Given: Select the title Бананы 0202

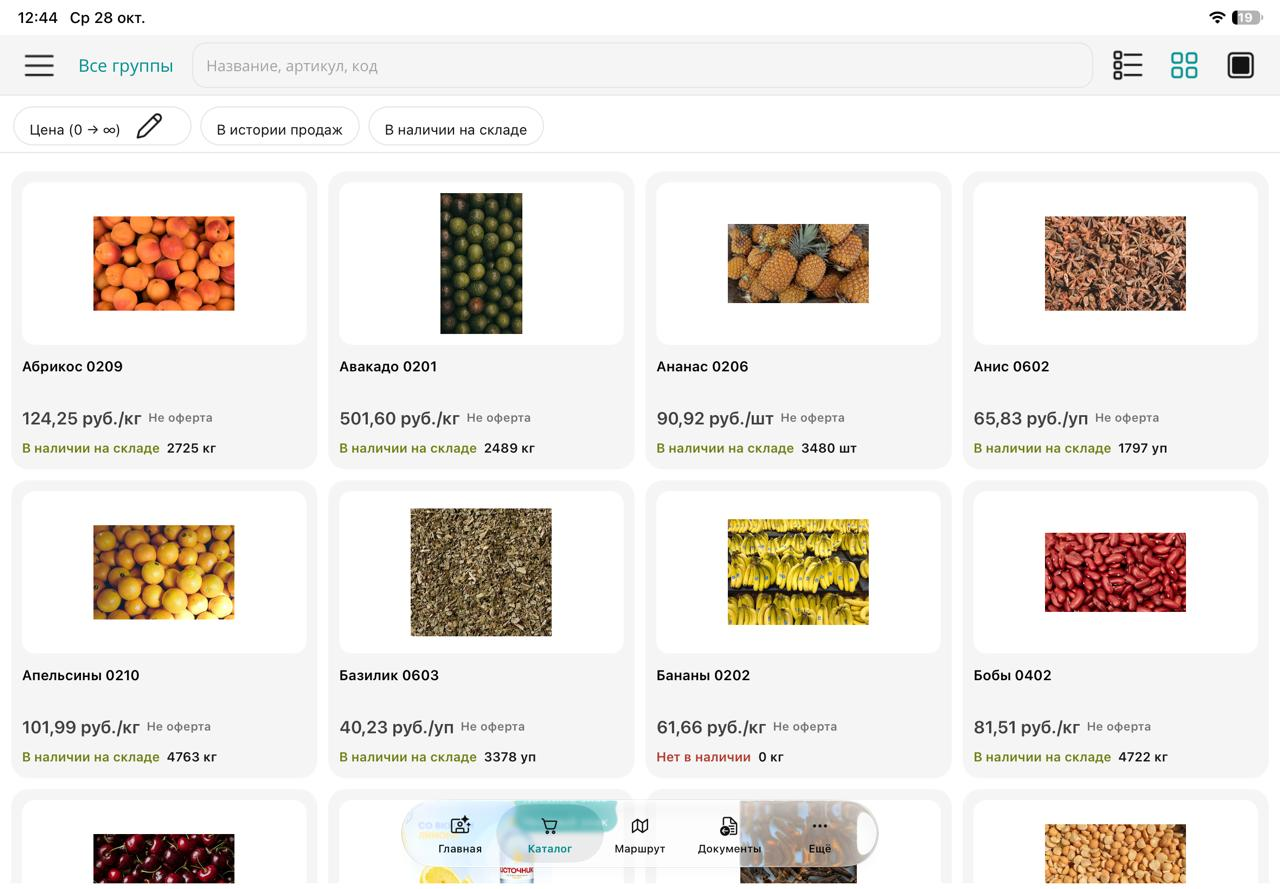Looking at the screenshot, I should coord(703,675).
